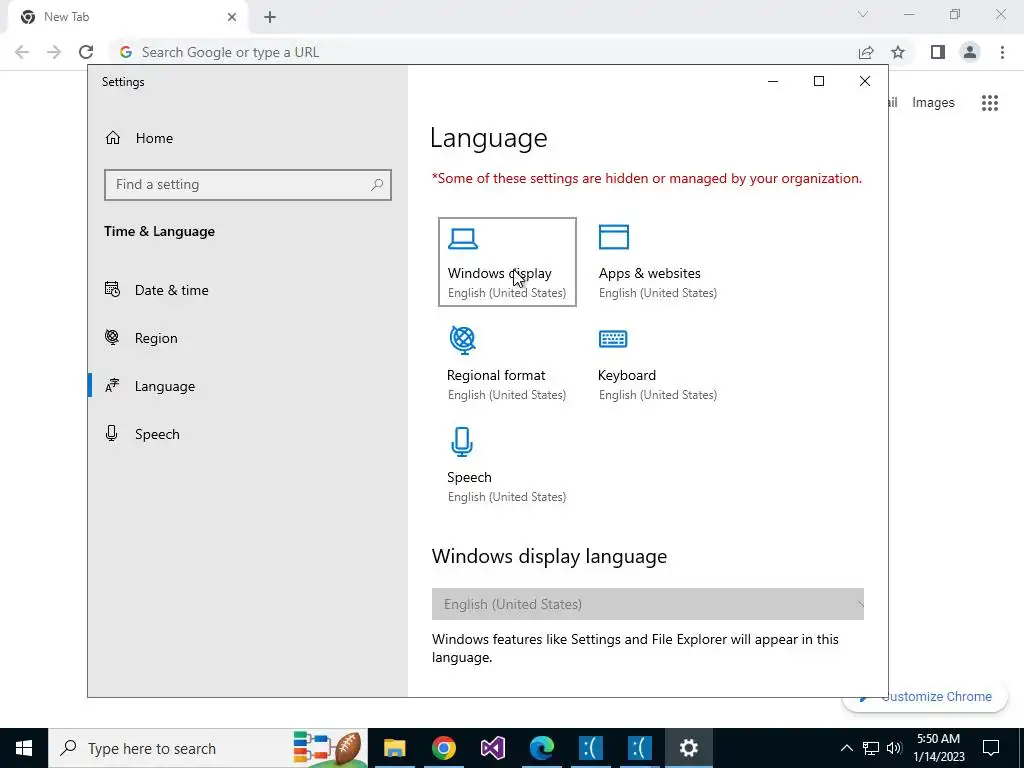Open the Settings gear in taskbar
1024x768 pixels.
coord(688,748)
